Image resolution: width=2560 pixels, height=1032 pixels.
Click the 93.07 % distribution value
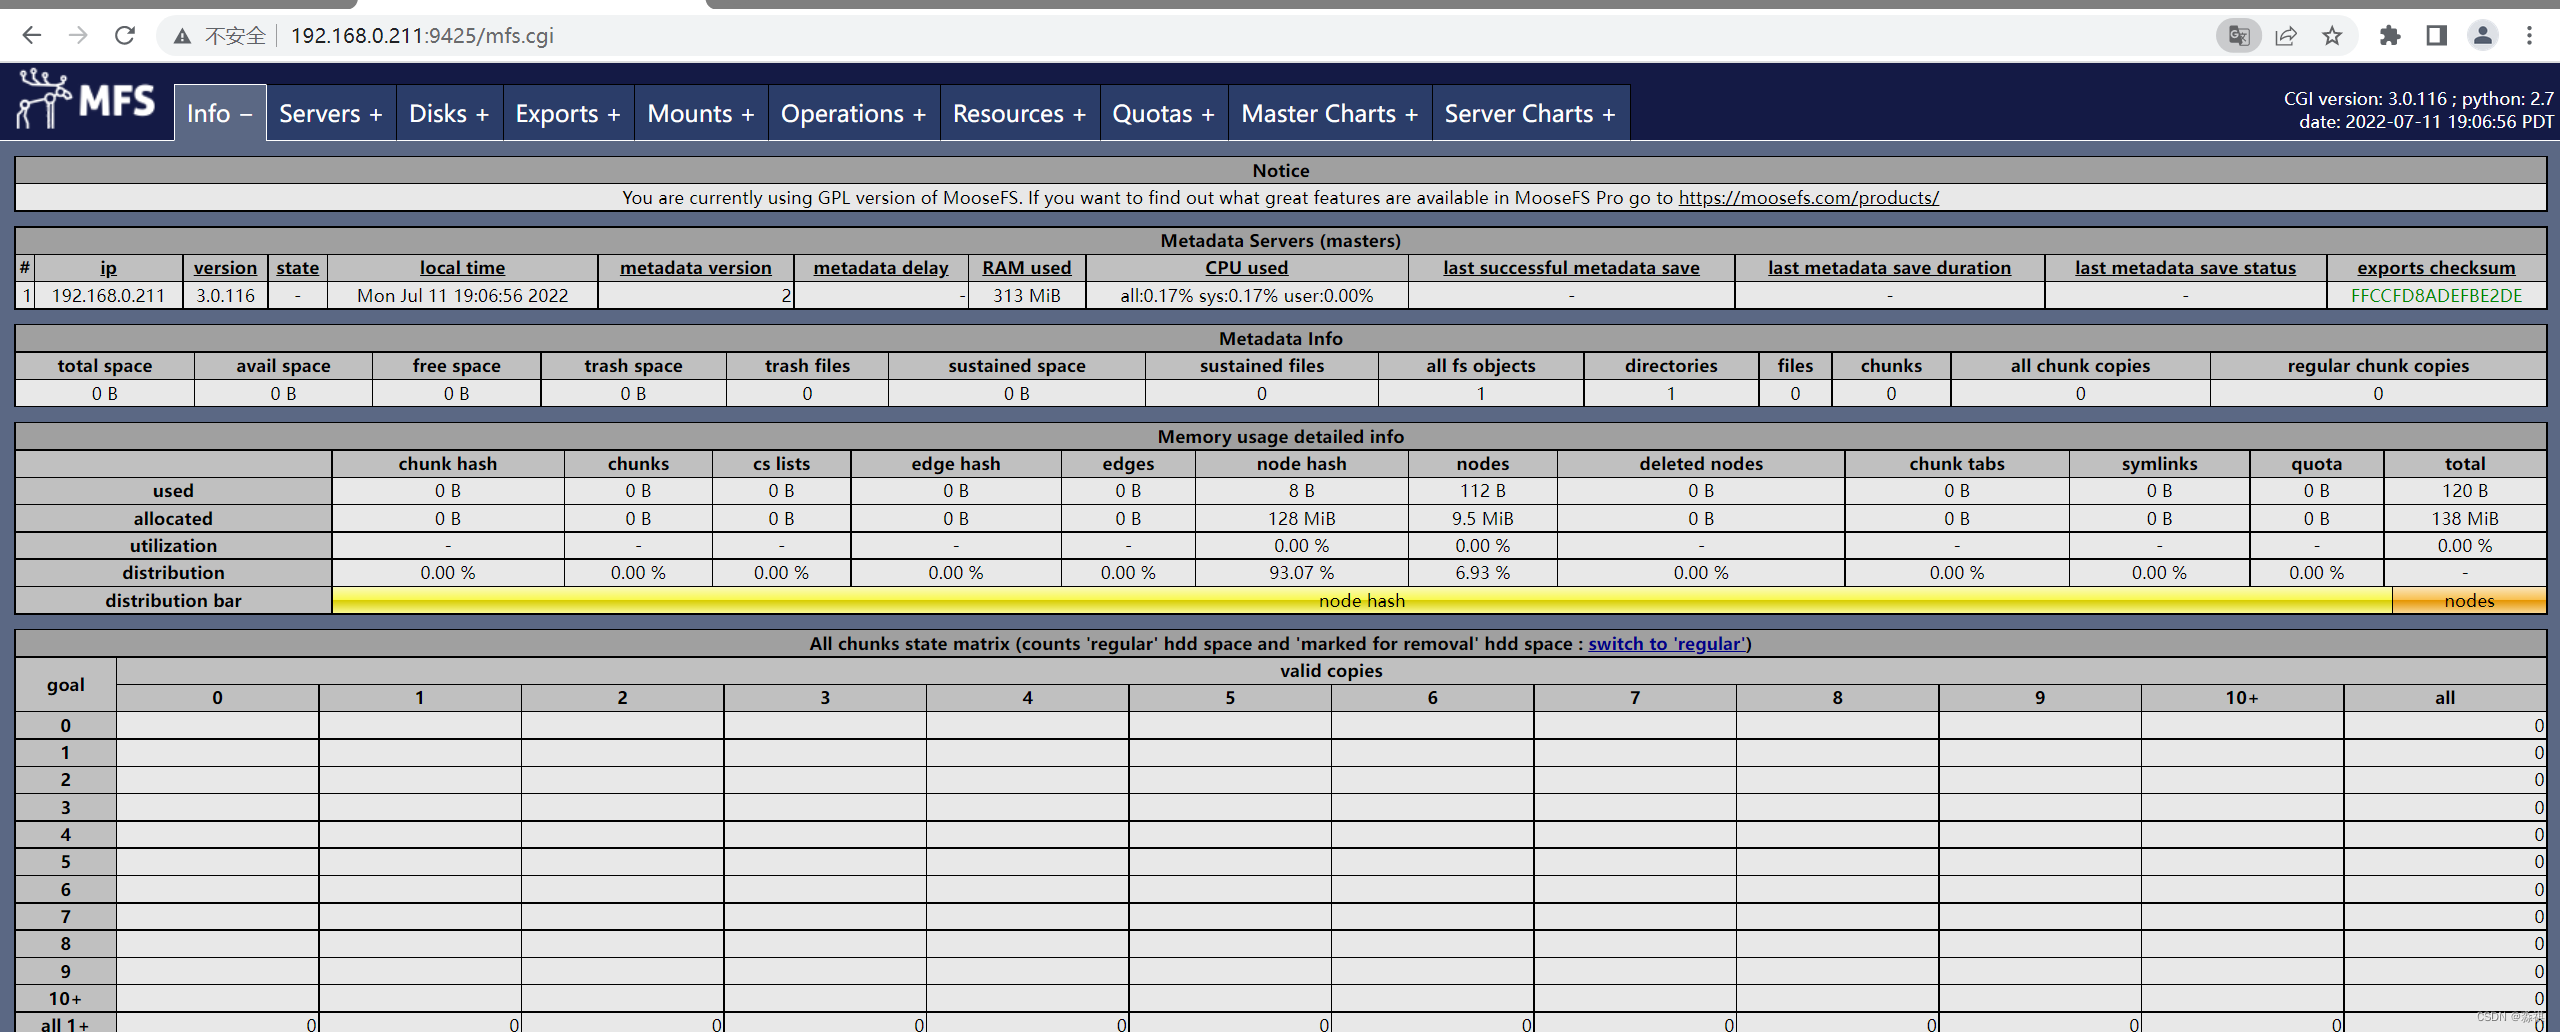pos(1301,572)
